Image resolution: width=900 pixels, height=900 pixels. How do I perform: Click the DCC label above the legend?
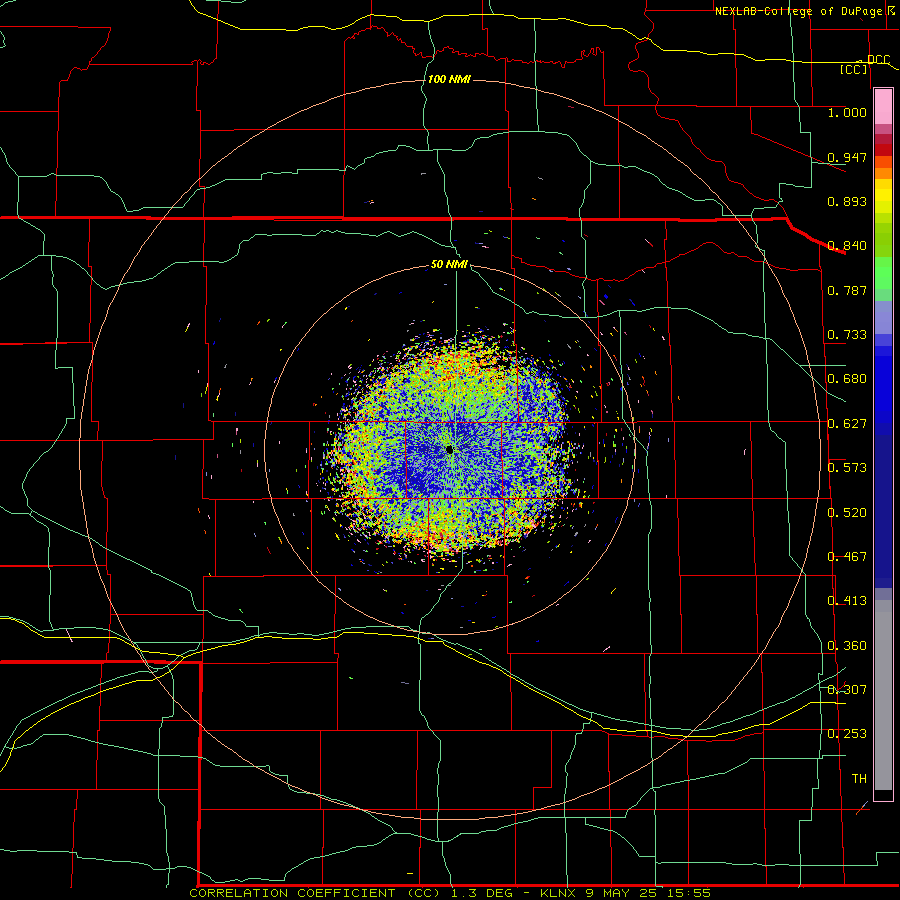879,60
